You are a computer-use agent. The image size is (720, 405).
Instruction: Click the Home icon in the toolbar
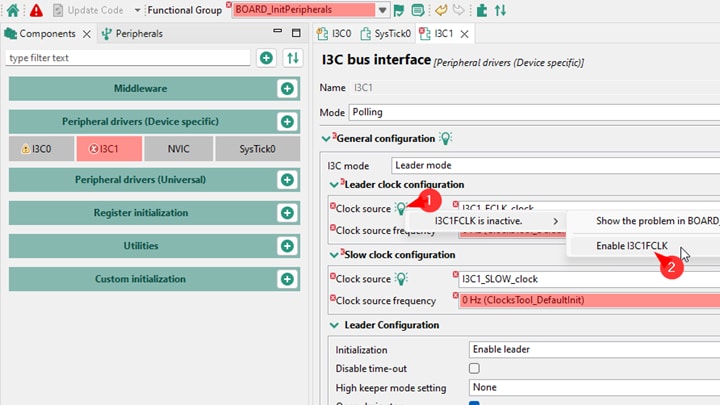coord(13,10)
